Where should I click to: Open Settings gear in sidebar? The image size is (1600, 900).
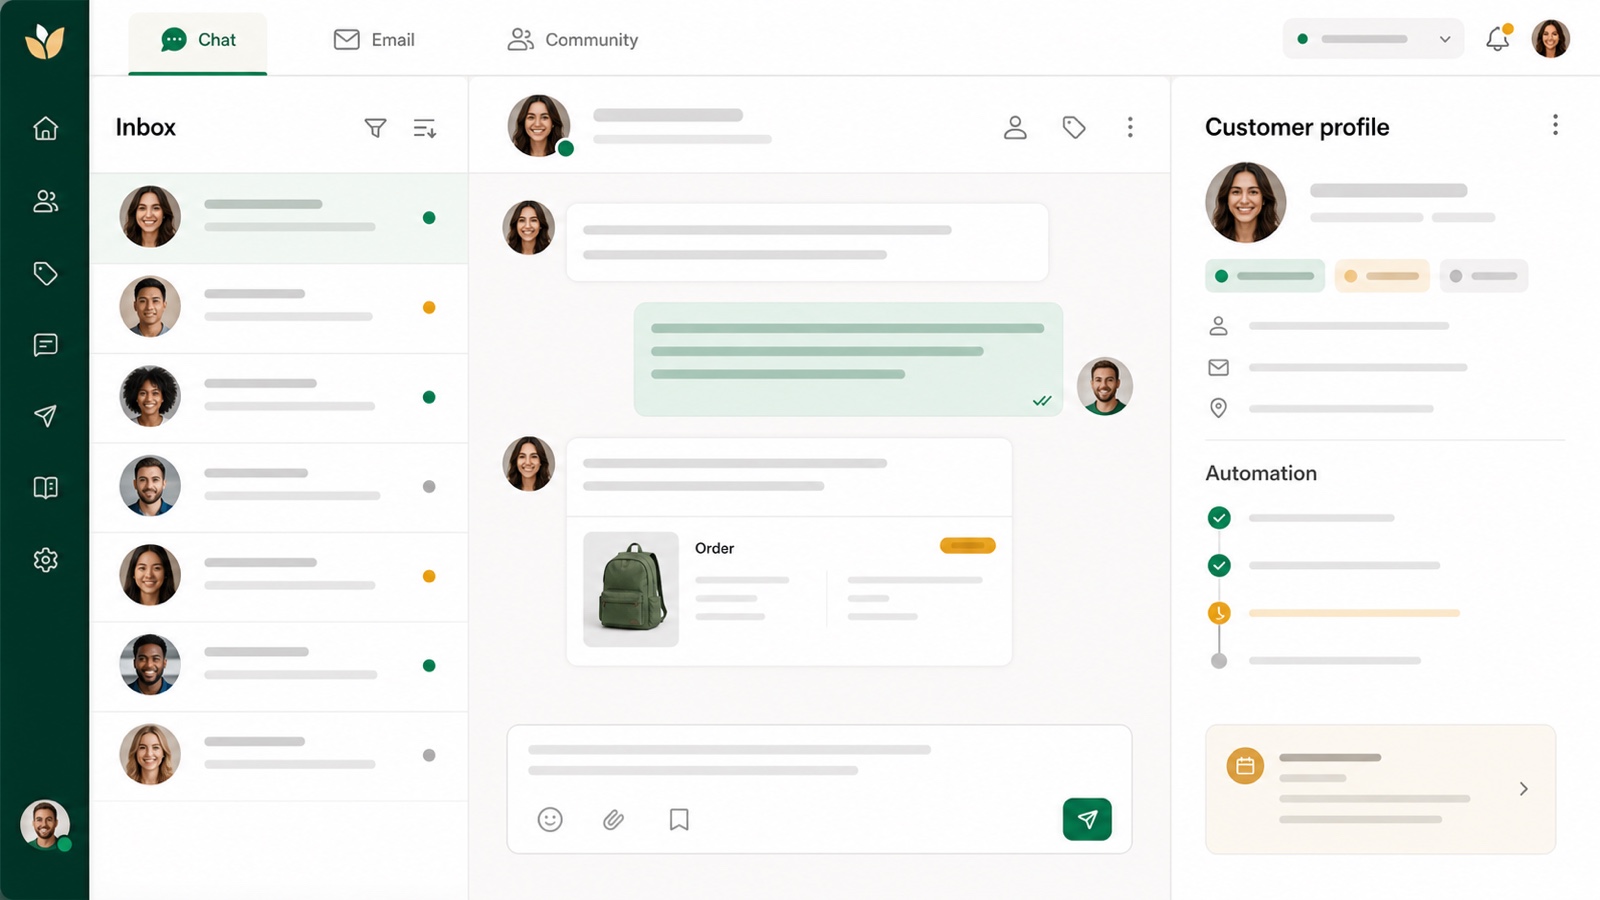coord(45,560)
